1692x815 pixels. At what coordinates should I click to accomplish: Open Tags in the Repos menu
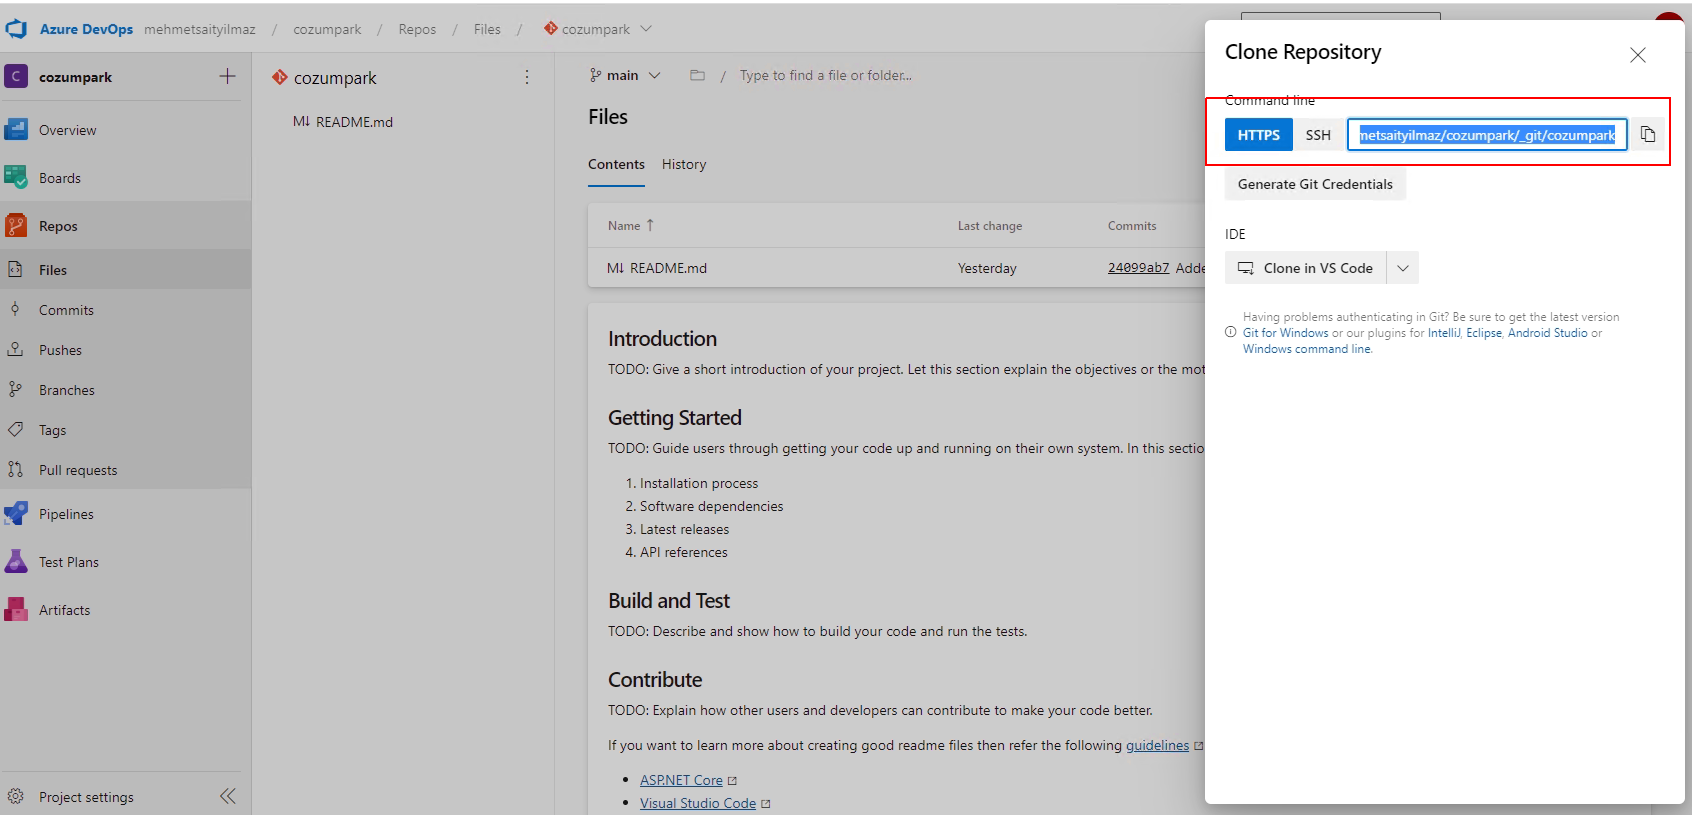(x=52, y=430)
